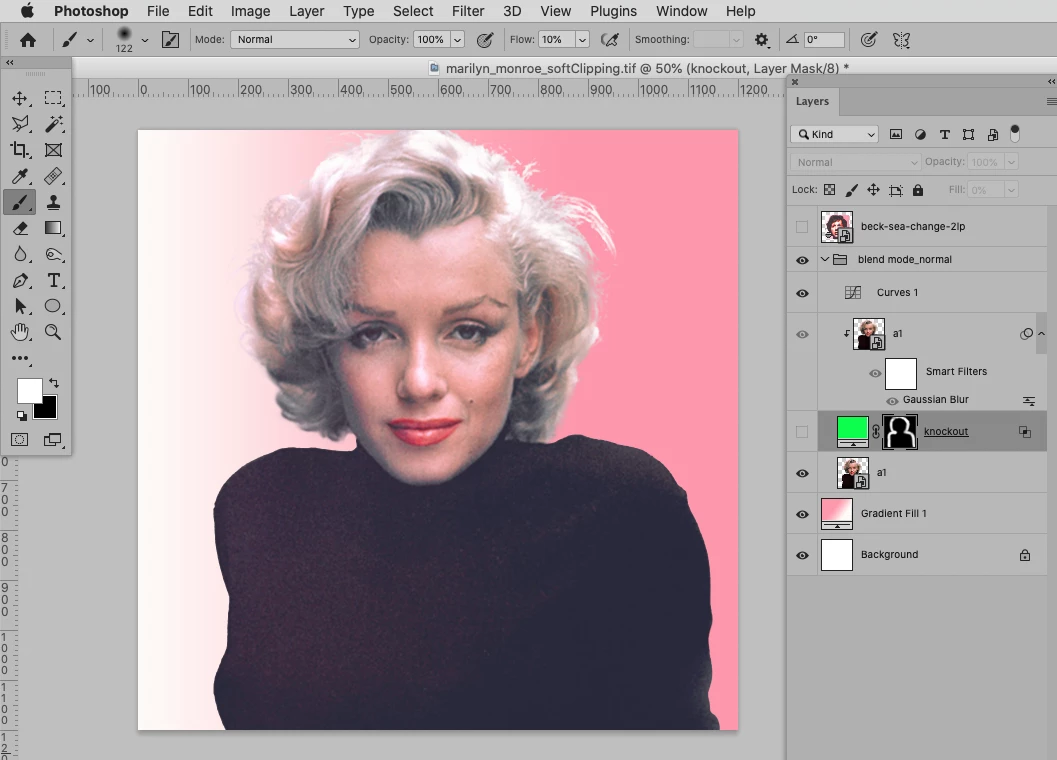Select the Type tool
The height and width of the screenshot is (760, 1057).
pos(53,281)
